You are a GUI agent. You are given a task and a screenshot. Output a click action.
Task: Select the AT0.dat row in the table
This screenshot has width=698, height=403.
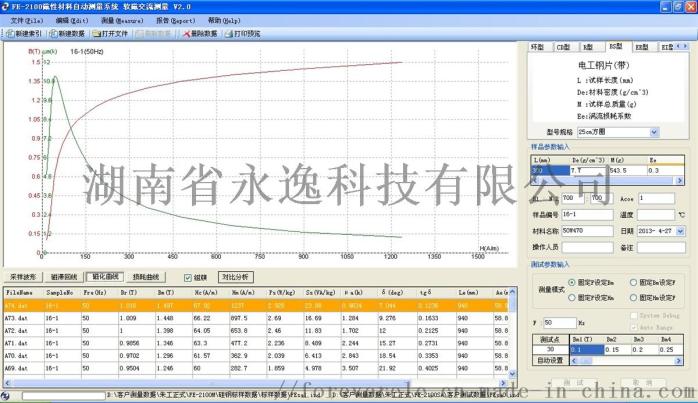tap(256, 355)
